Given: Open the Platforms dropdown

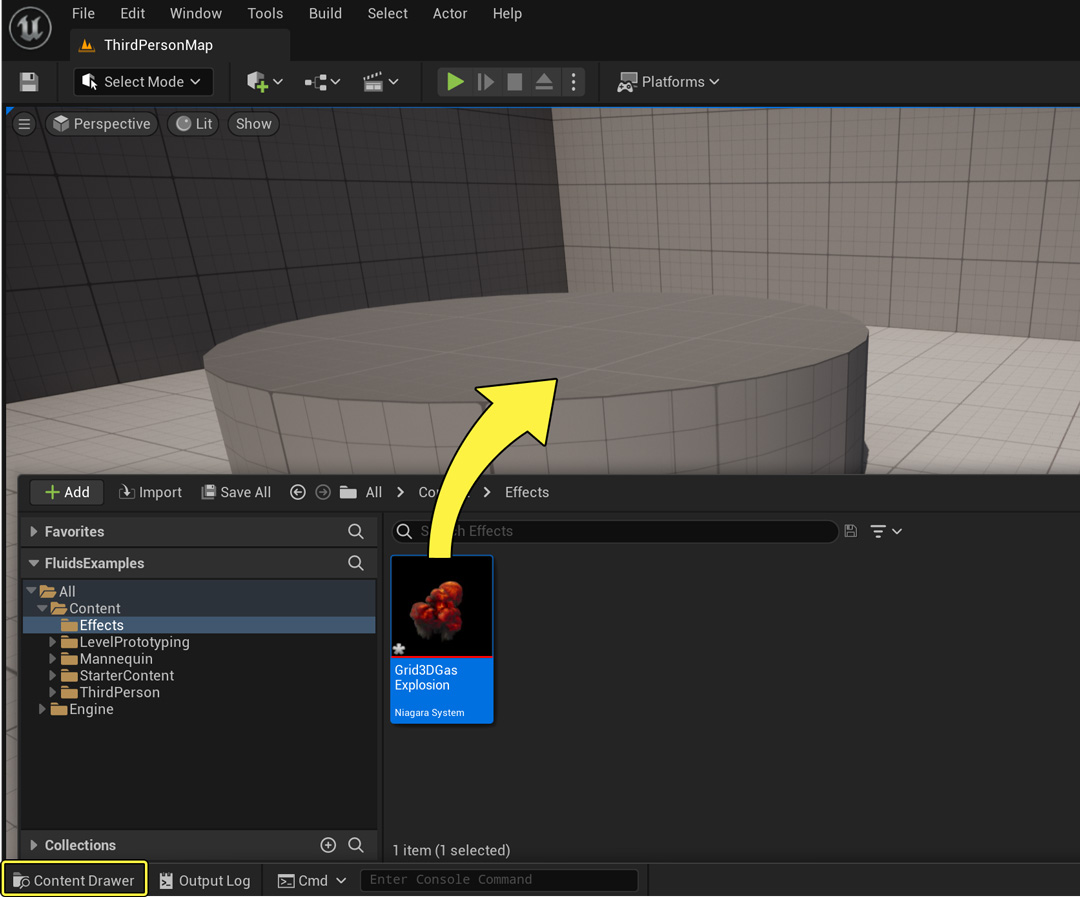Looking at the screenshot, I should [668, 81].
